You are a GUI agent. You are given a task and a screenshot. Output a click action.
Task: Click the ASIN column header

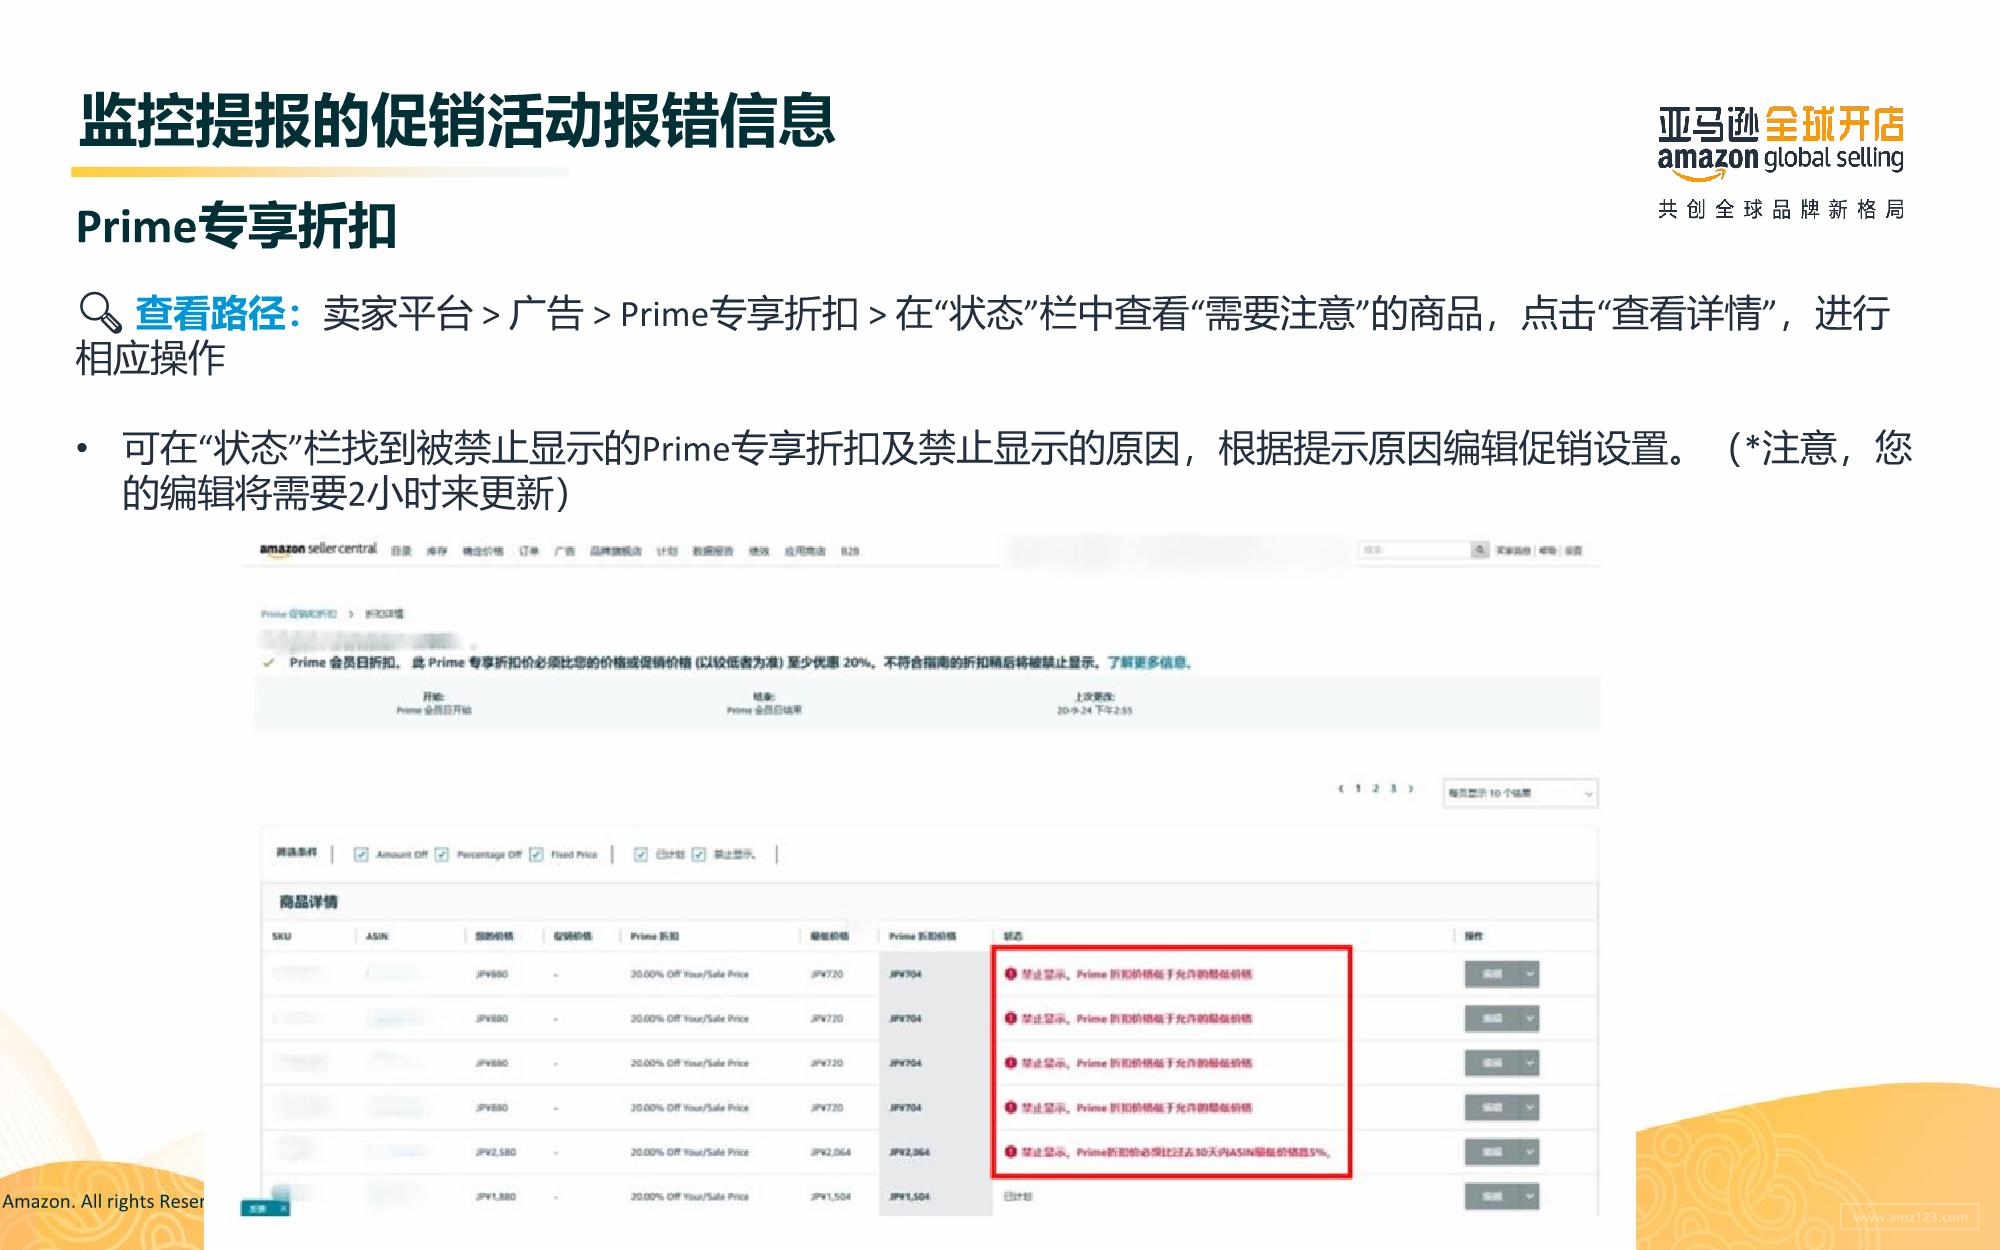point(377,936)
